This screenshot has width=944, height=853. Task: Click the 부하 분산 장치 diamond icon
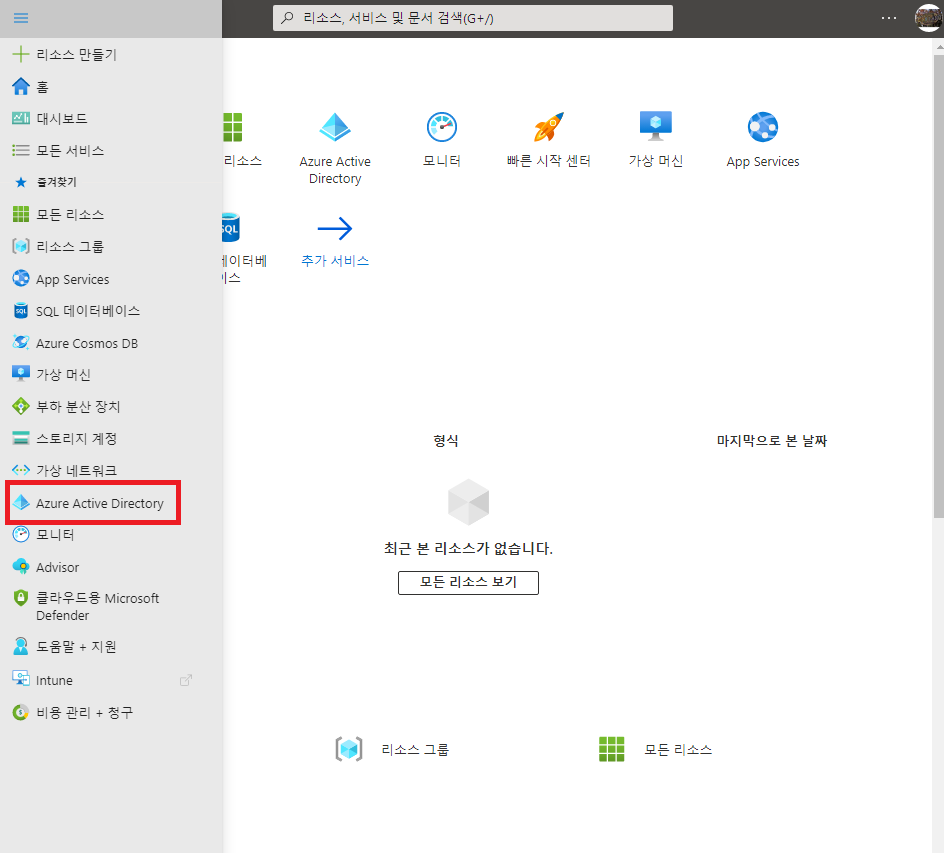click(20, 406)
